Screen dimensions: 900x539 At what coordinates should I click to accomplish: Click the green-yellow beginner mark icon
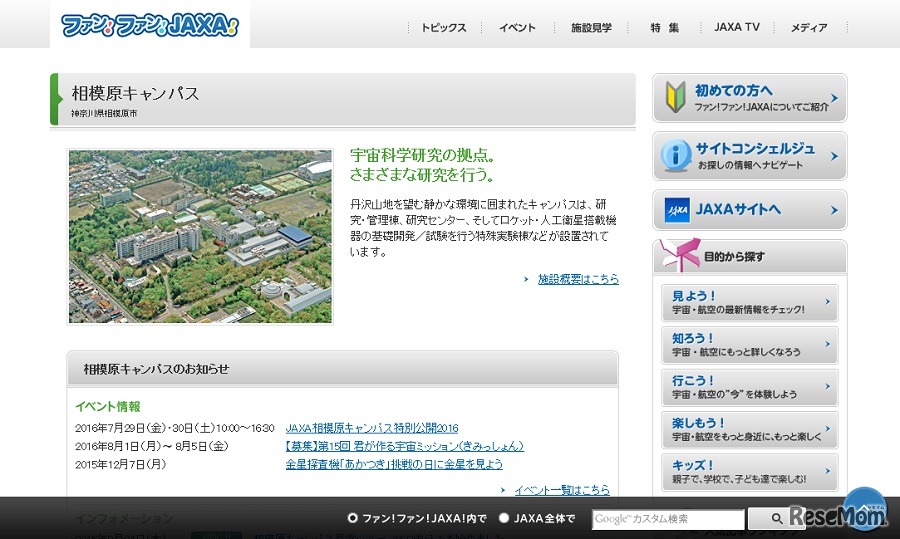point(676,96)
